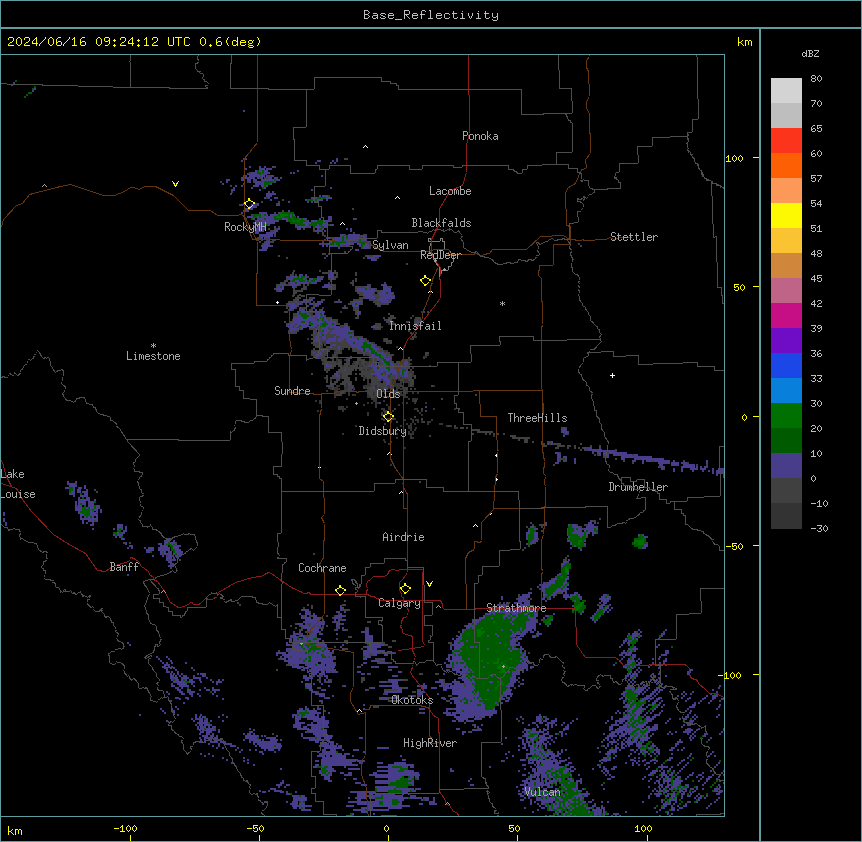Click the Strathmore label
Viewport: 862px width, 842px height.
pyautogui.click(x=516, y=608)
